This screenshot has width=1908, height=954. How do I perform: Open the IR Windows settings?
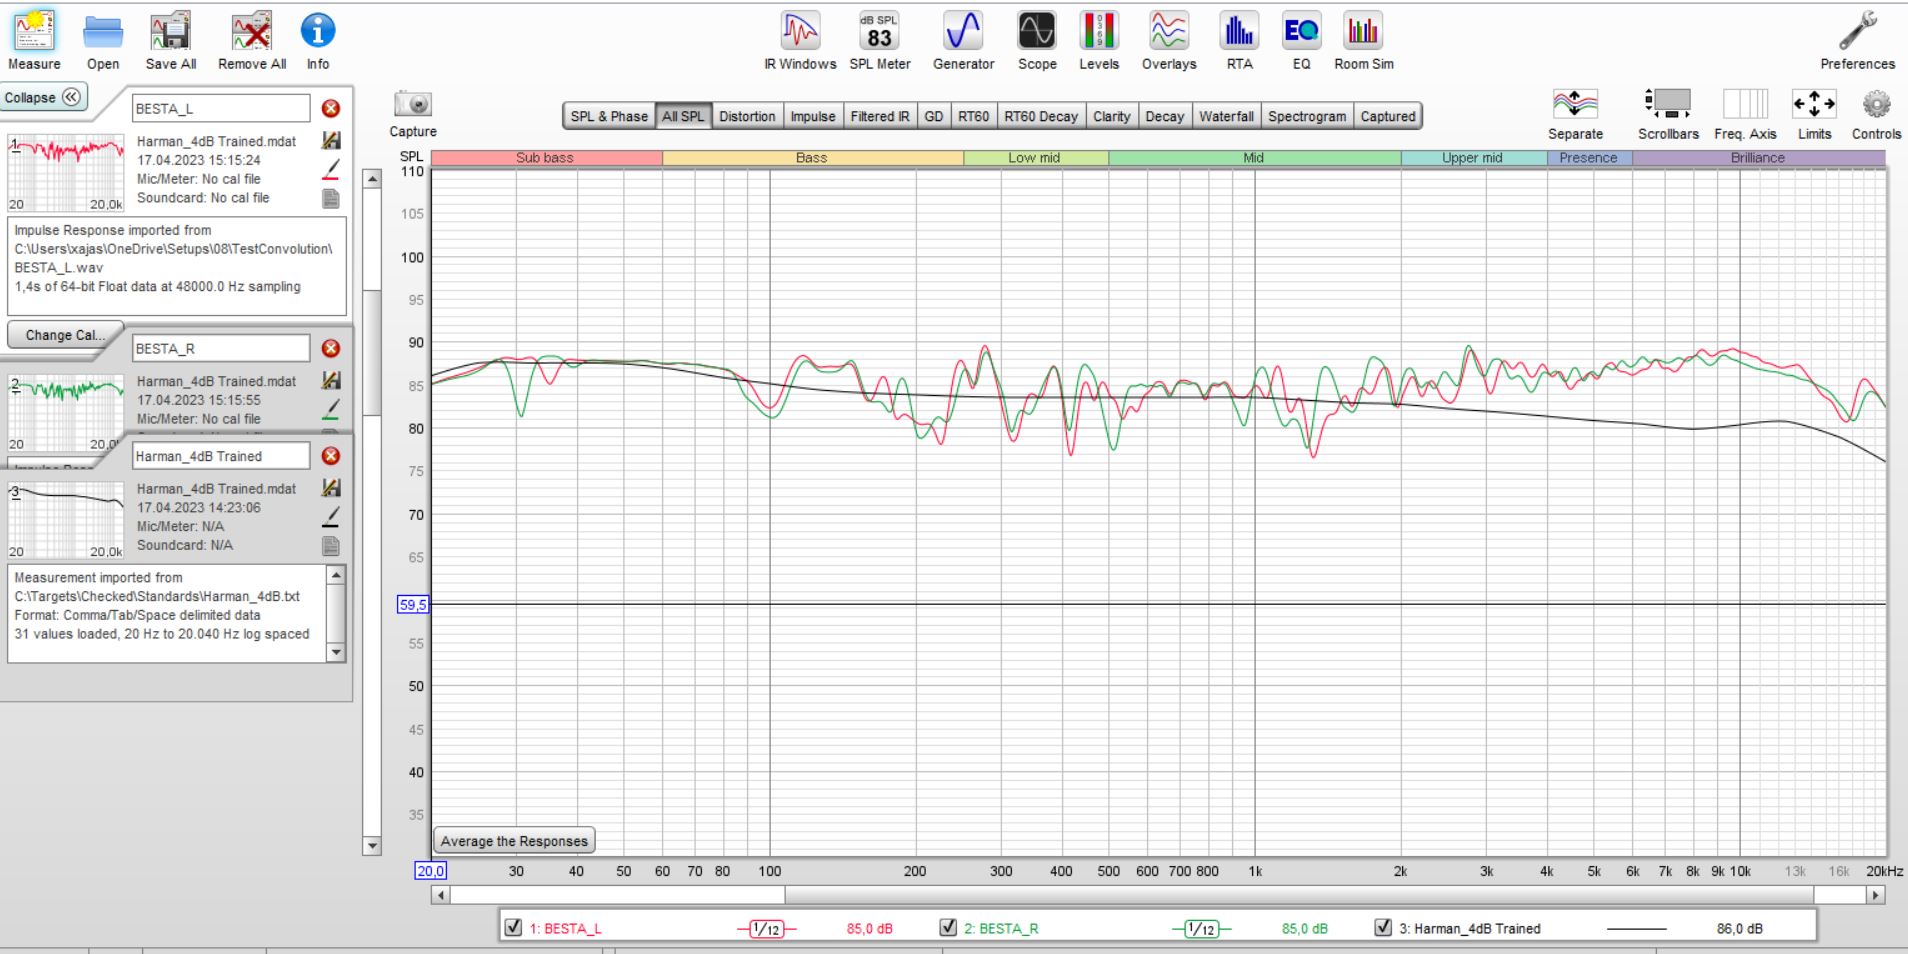point(800,41)
